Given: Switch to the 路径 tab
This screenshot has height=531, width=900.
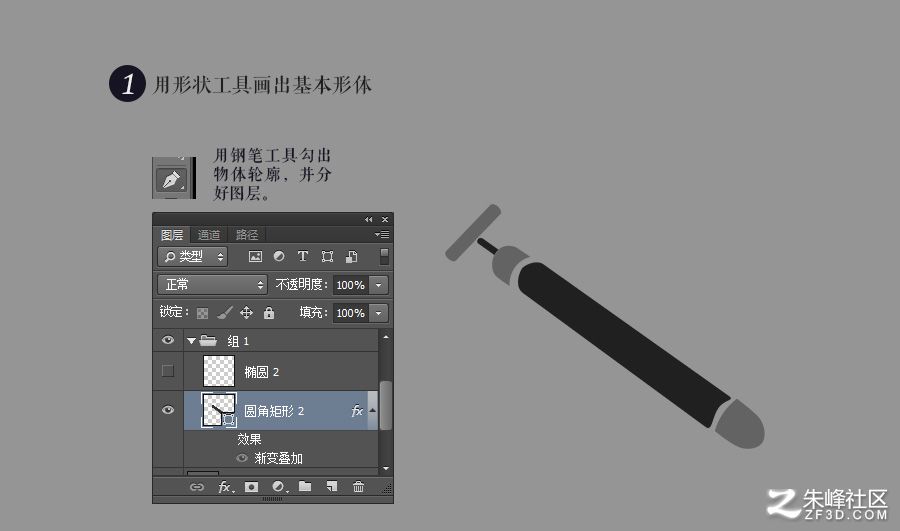Looking at the screenshot, I should (x=247, y=235).
